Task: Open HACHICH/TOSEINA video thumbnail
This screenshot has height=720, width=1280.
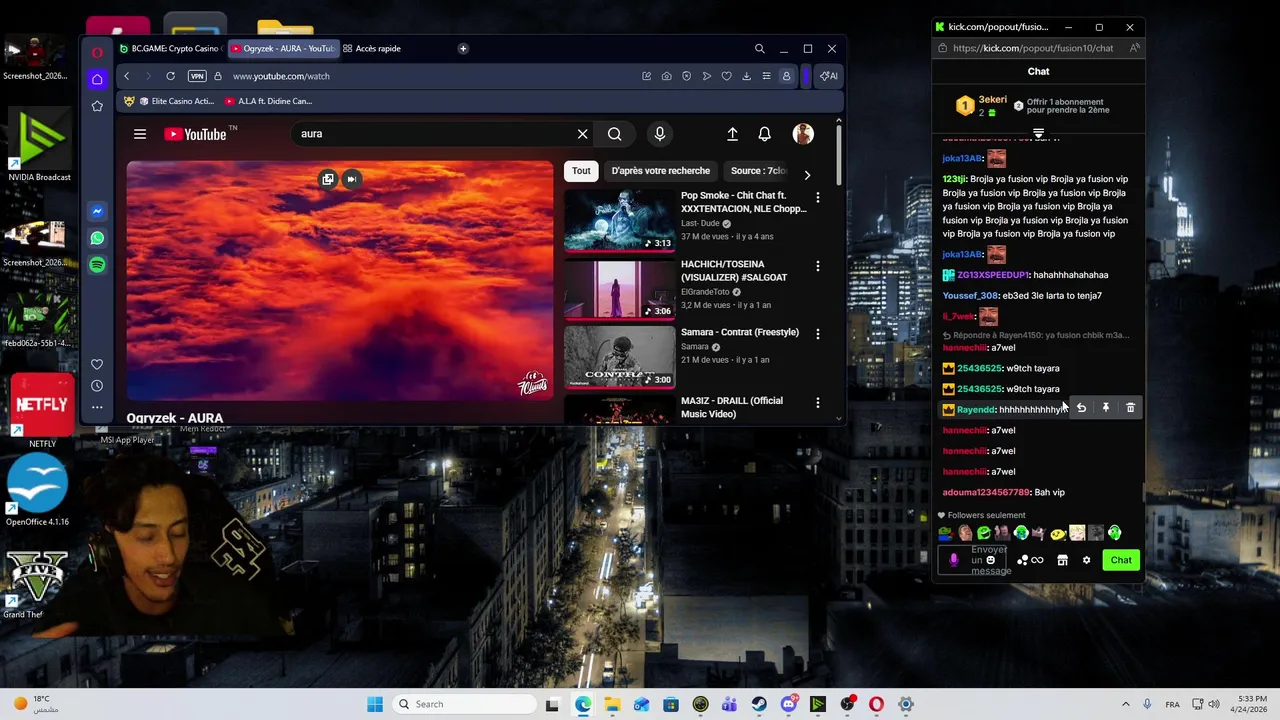Action: 619,288
